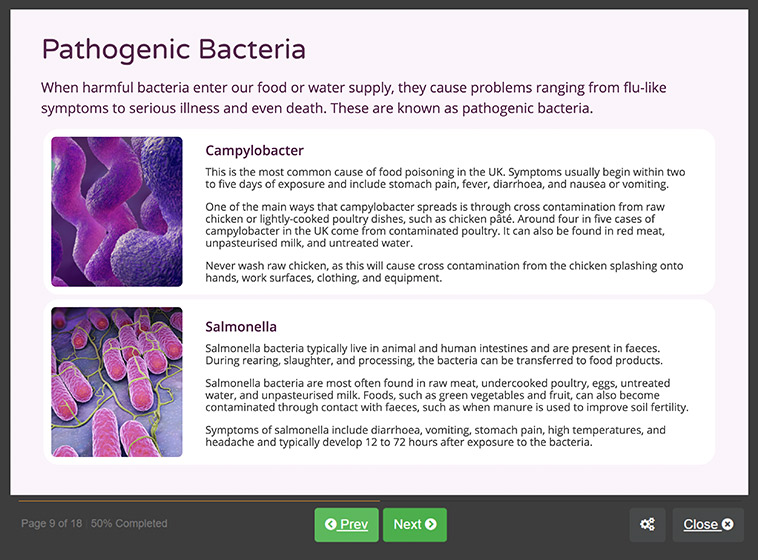
Task: Click the Campylobacter heading
Action: pyautogui.click(x=254, y=150)
